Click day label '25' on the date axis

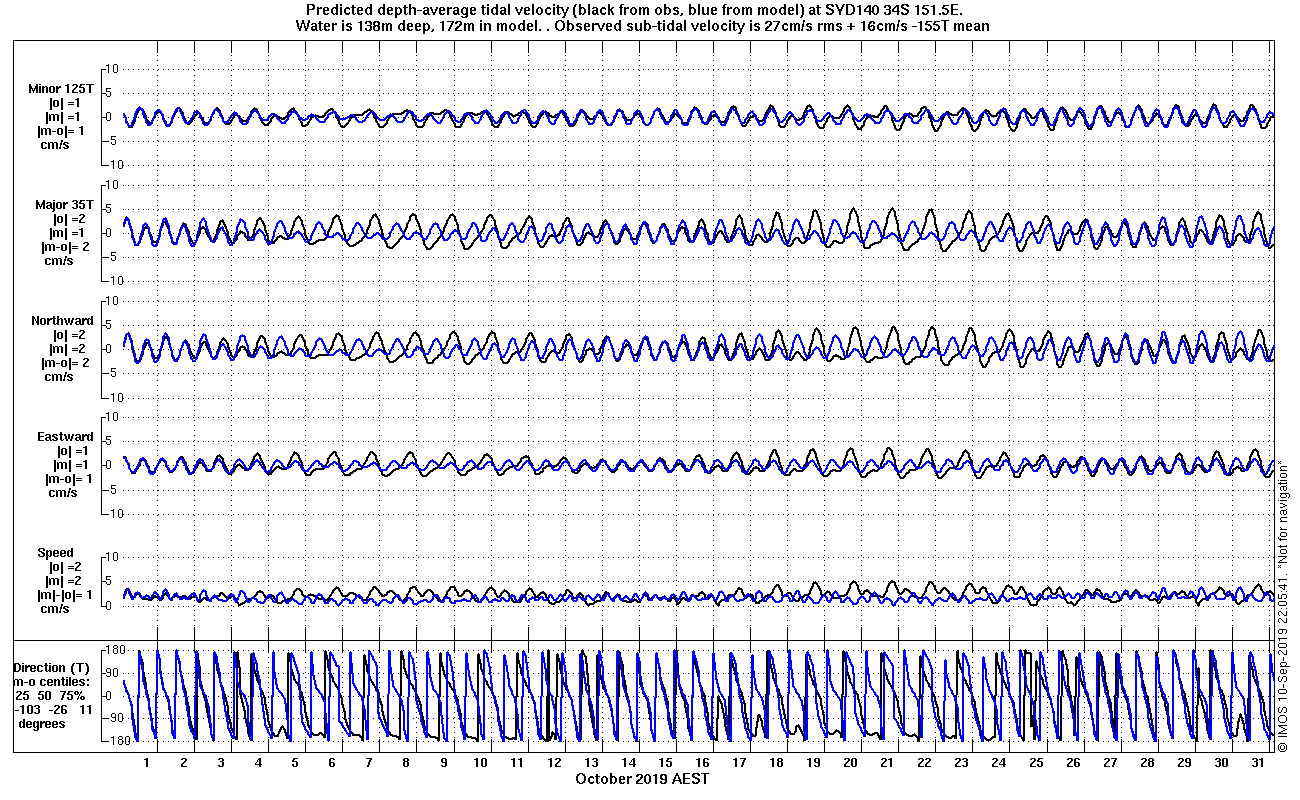[1035, 762]
